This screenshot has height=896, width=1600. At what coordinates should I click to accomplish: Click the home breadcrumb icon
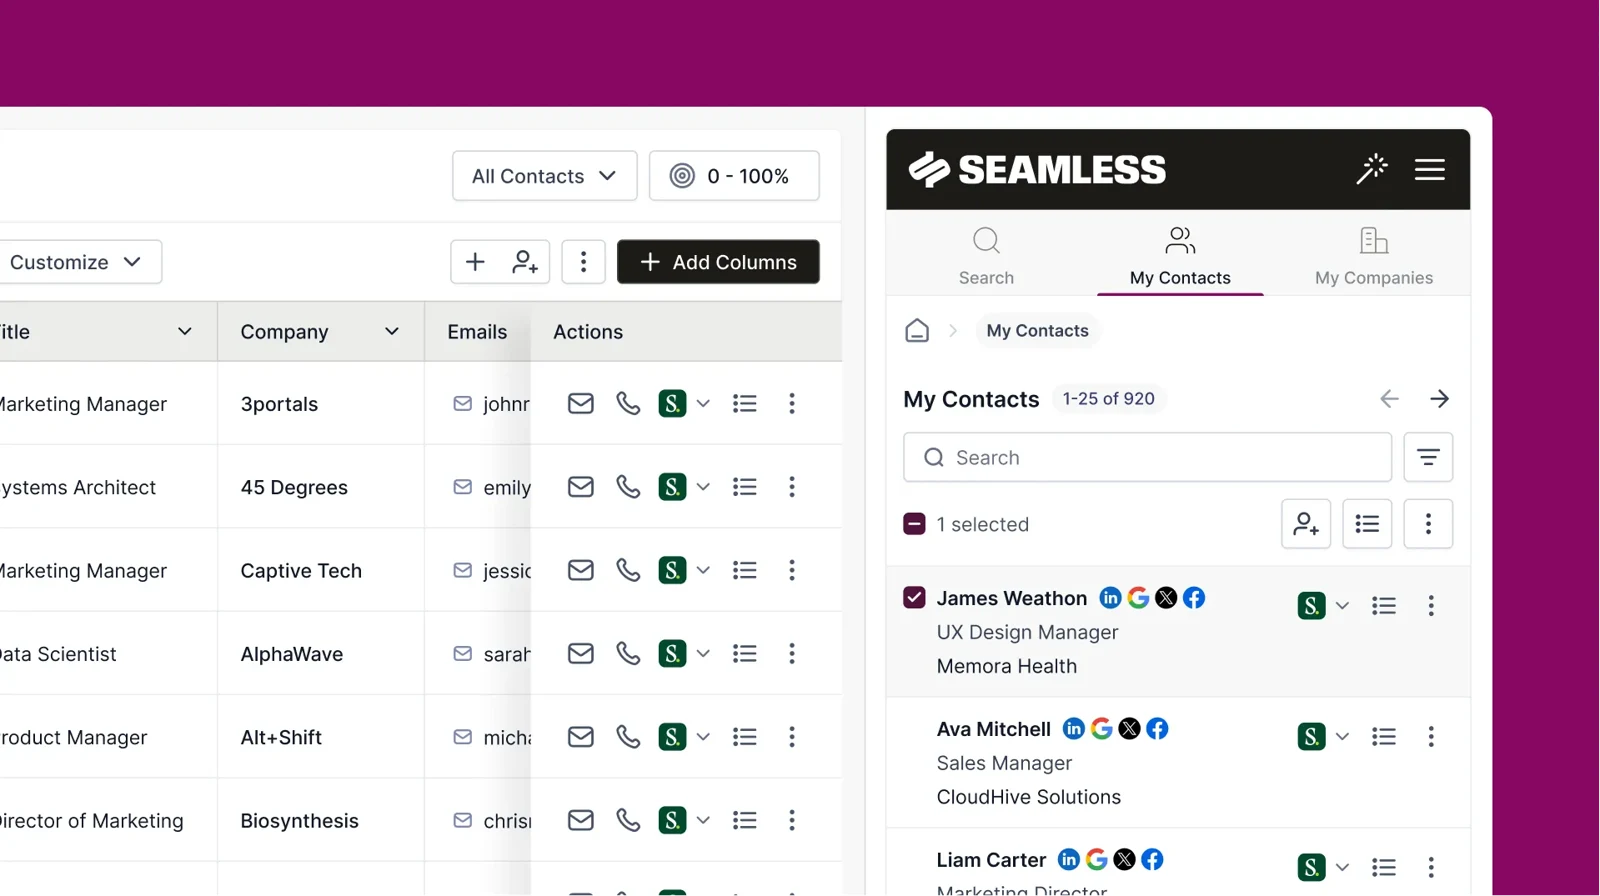tap(917, 330)
